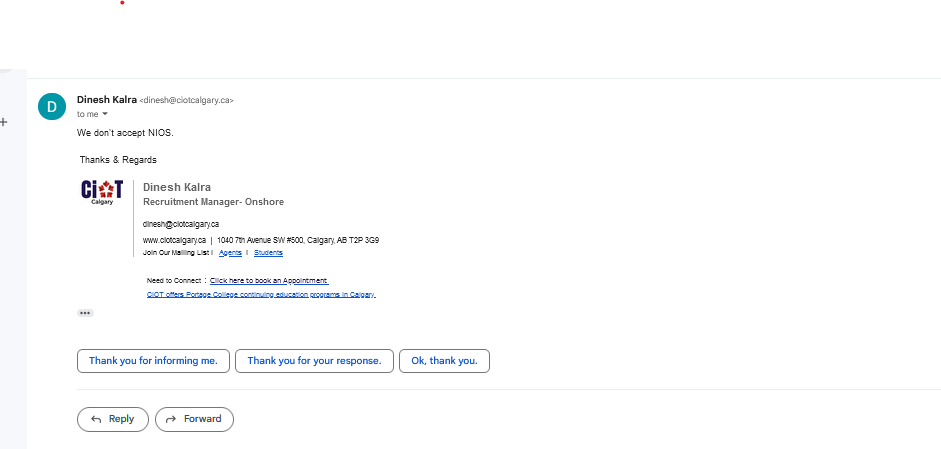Click the teal D sender avatar
This screenshot has height=449, width=941.
click(x=52, y=106)
